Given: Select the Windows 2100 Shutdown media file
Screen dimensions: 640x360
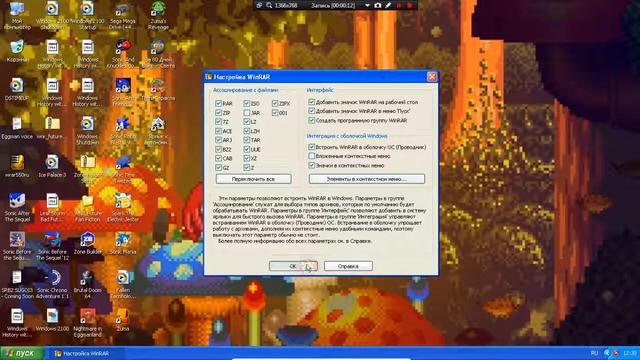Looking at the screenshot, I should point(52,15).
